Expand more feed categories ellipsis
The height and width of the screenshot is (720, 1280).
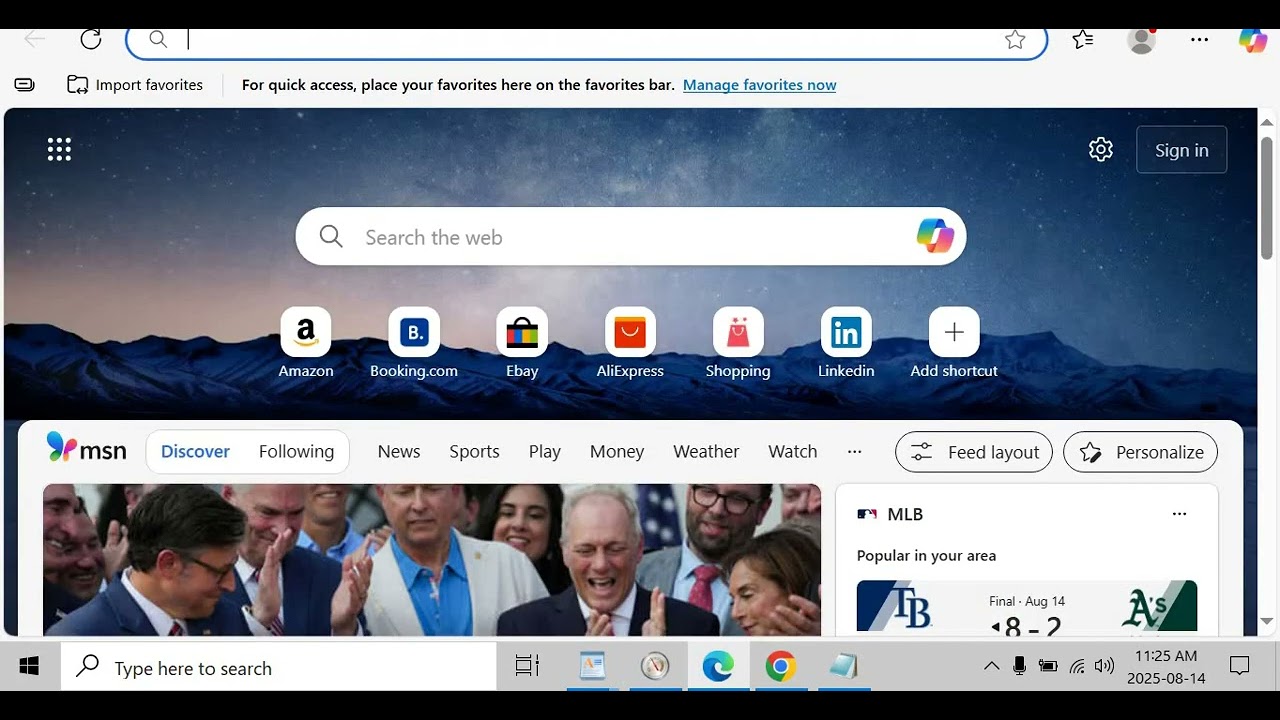(854, 452)
